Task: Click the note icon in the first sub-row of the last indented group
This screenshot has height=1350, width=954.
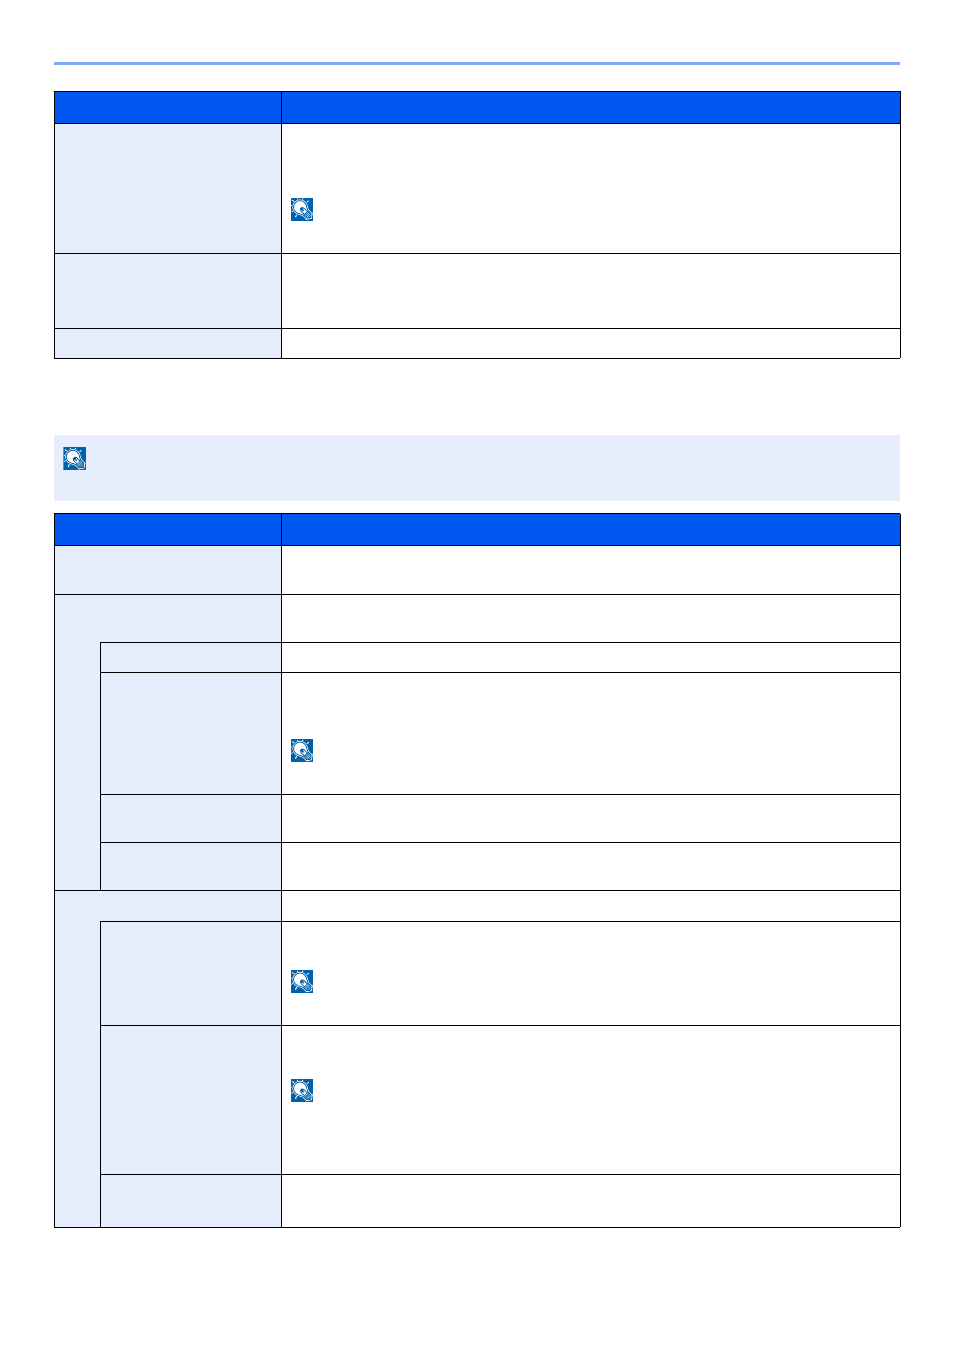Action: (x=302, y=981)
